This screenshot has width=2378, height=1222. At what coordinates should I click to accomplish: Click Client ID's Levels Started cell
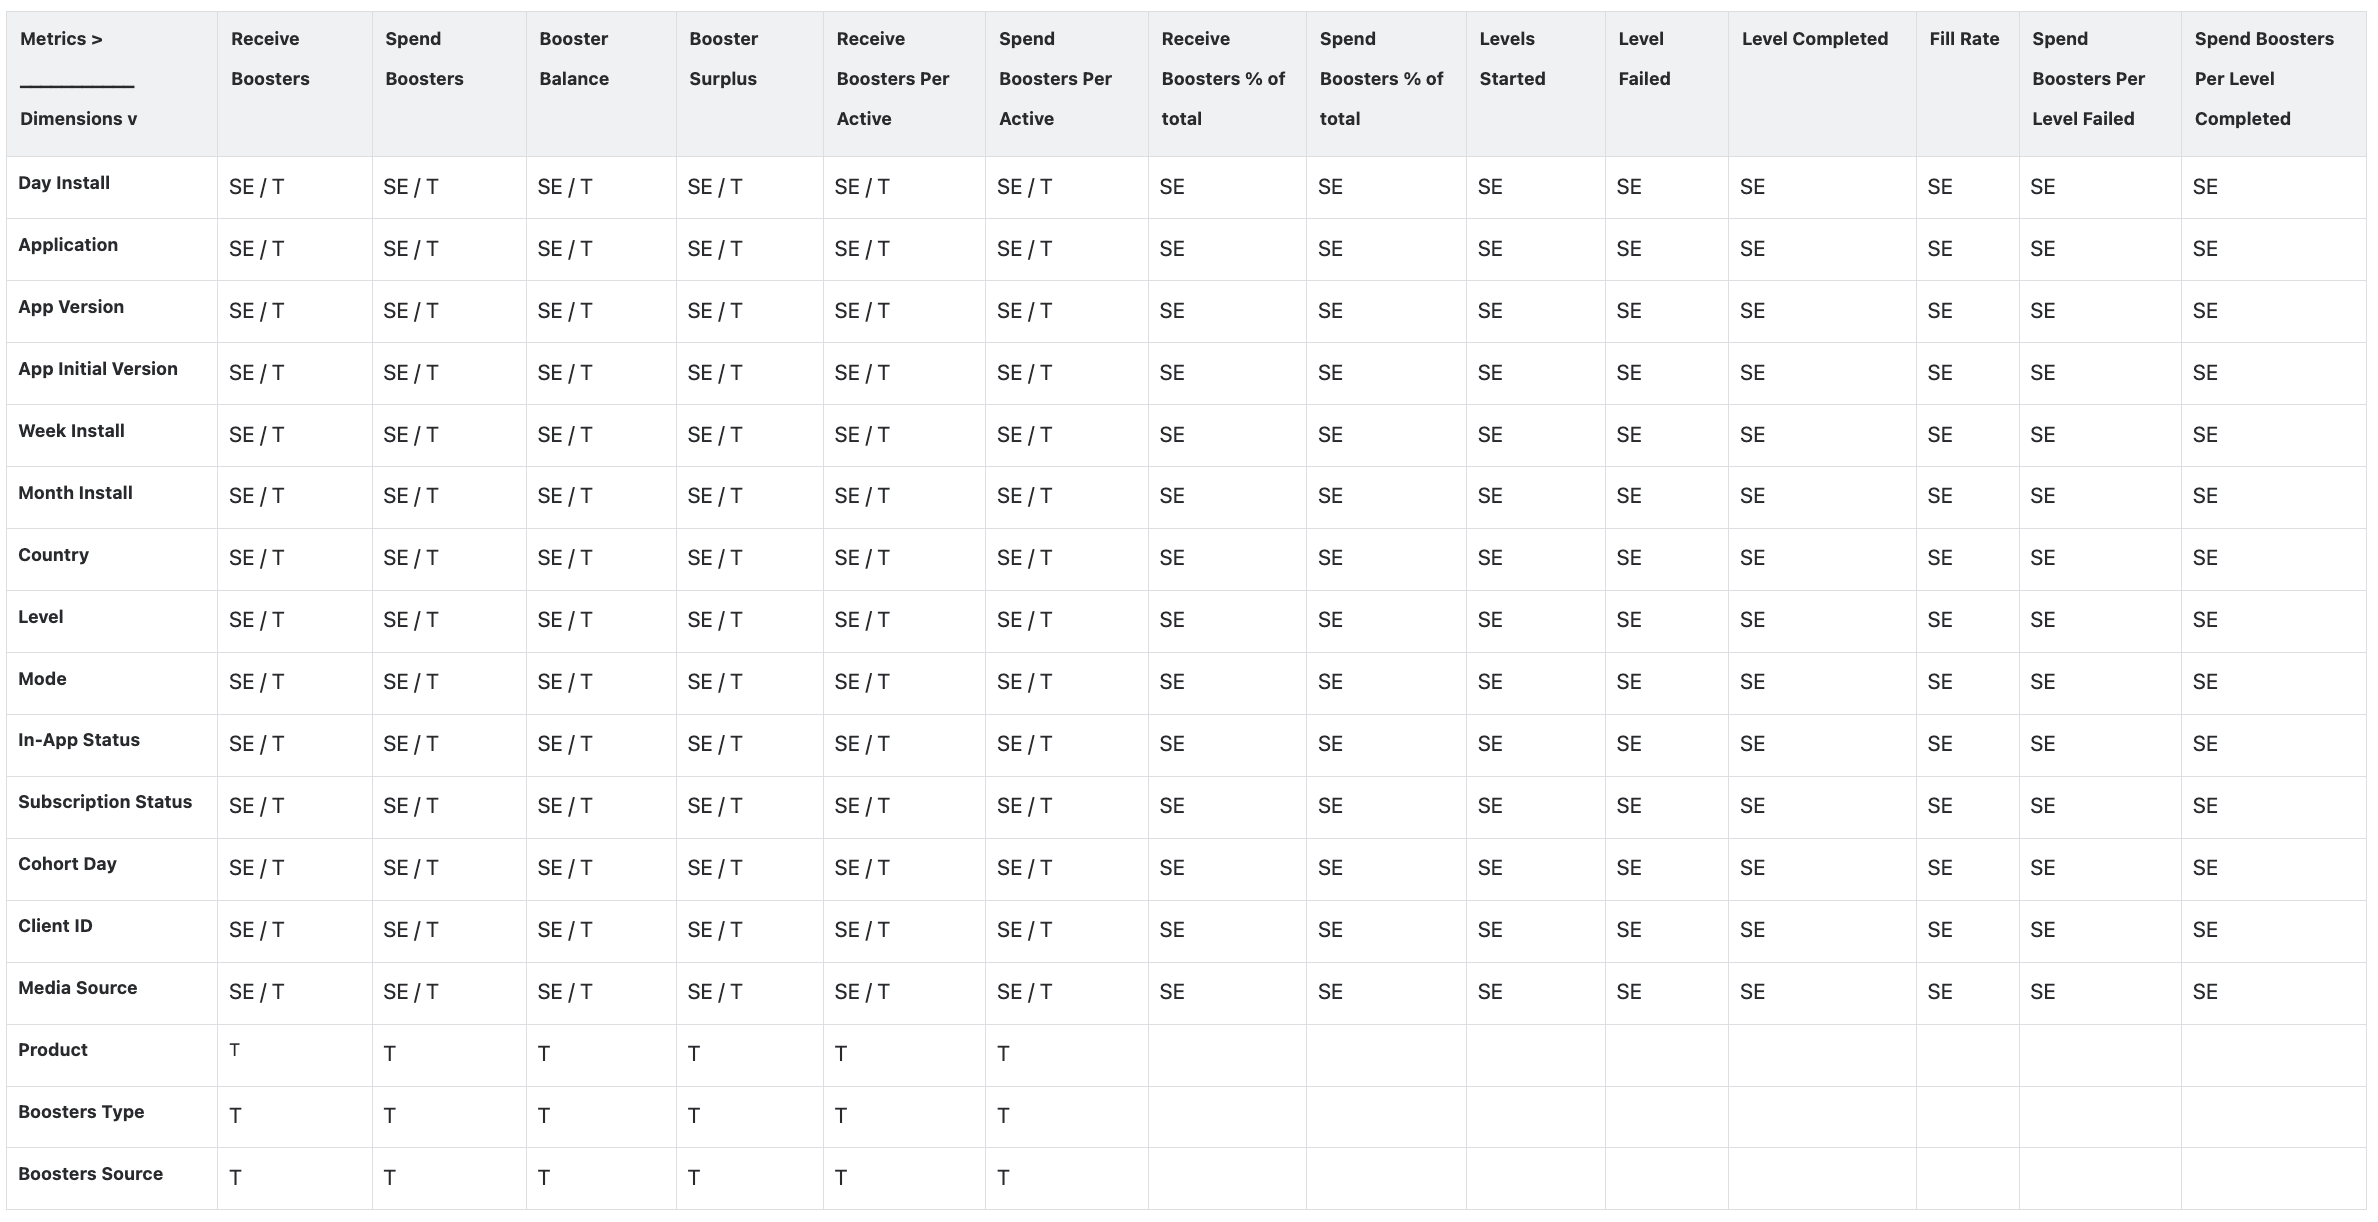(x=1490, y=930)
